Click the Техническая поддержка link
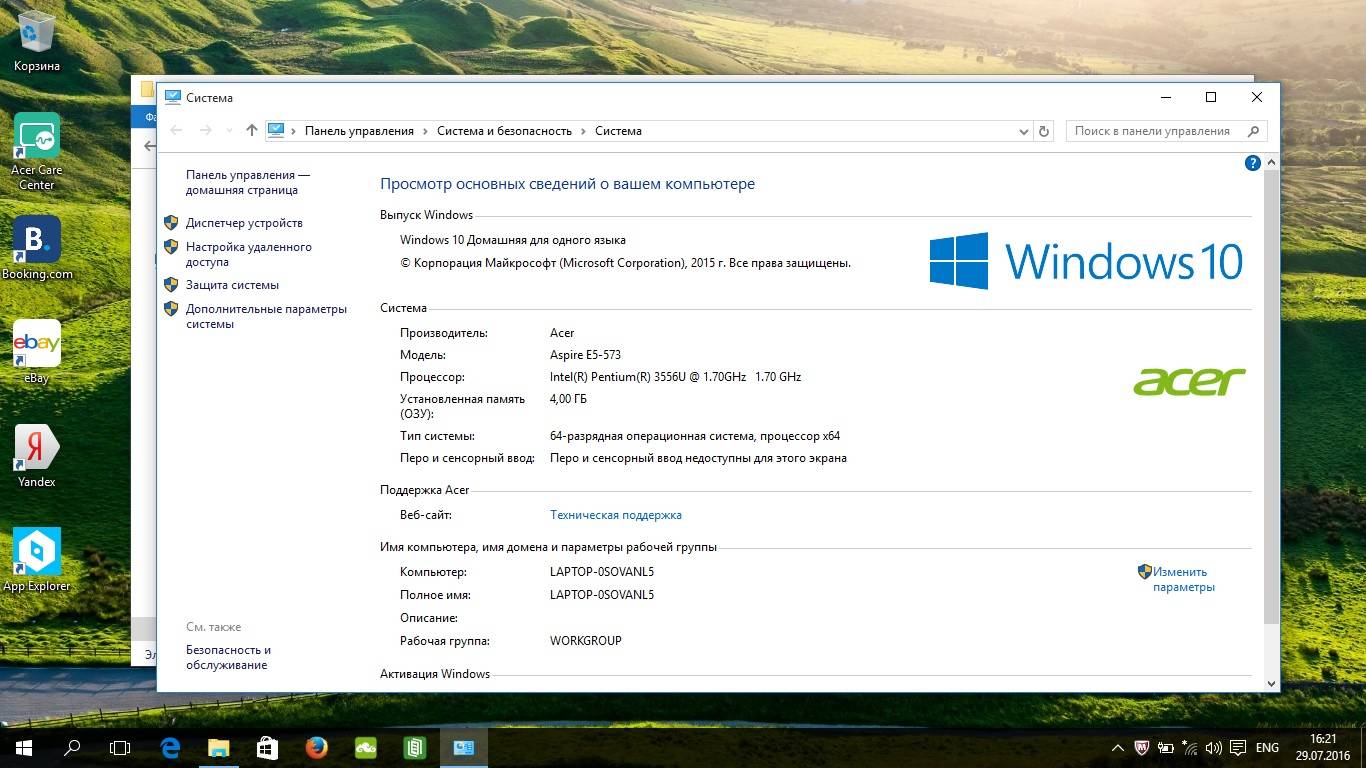The image size is (1366, 768). (x=616, y=515)
